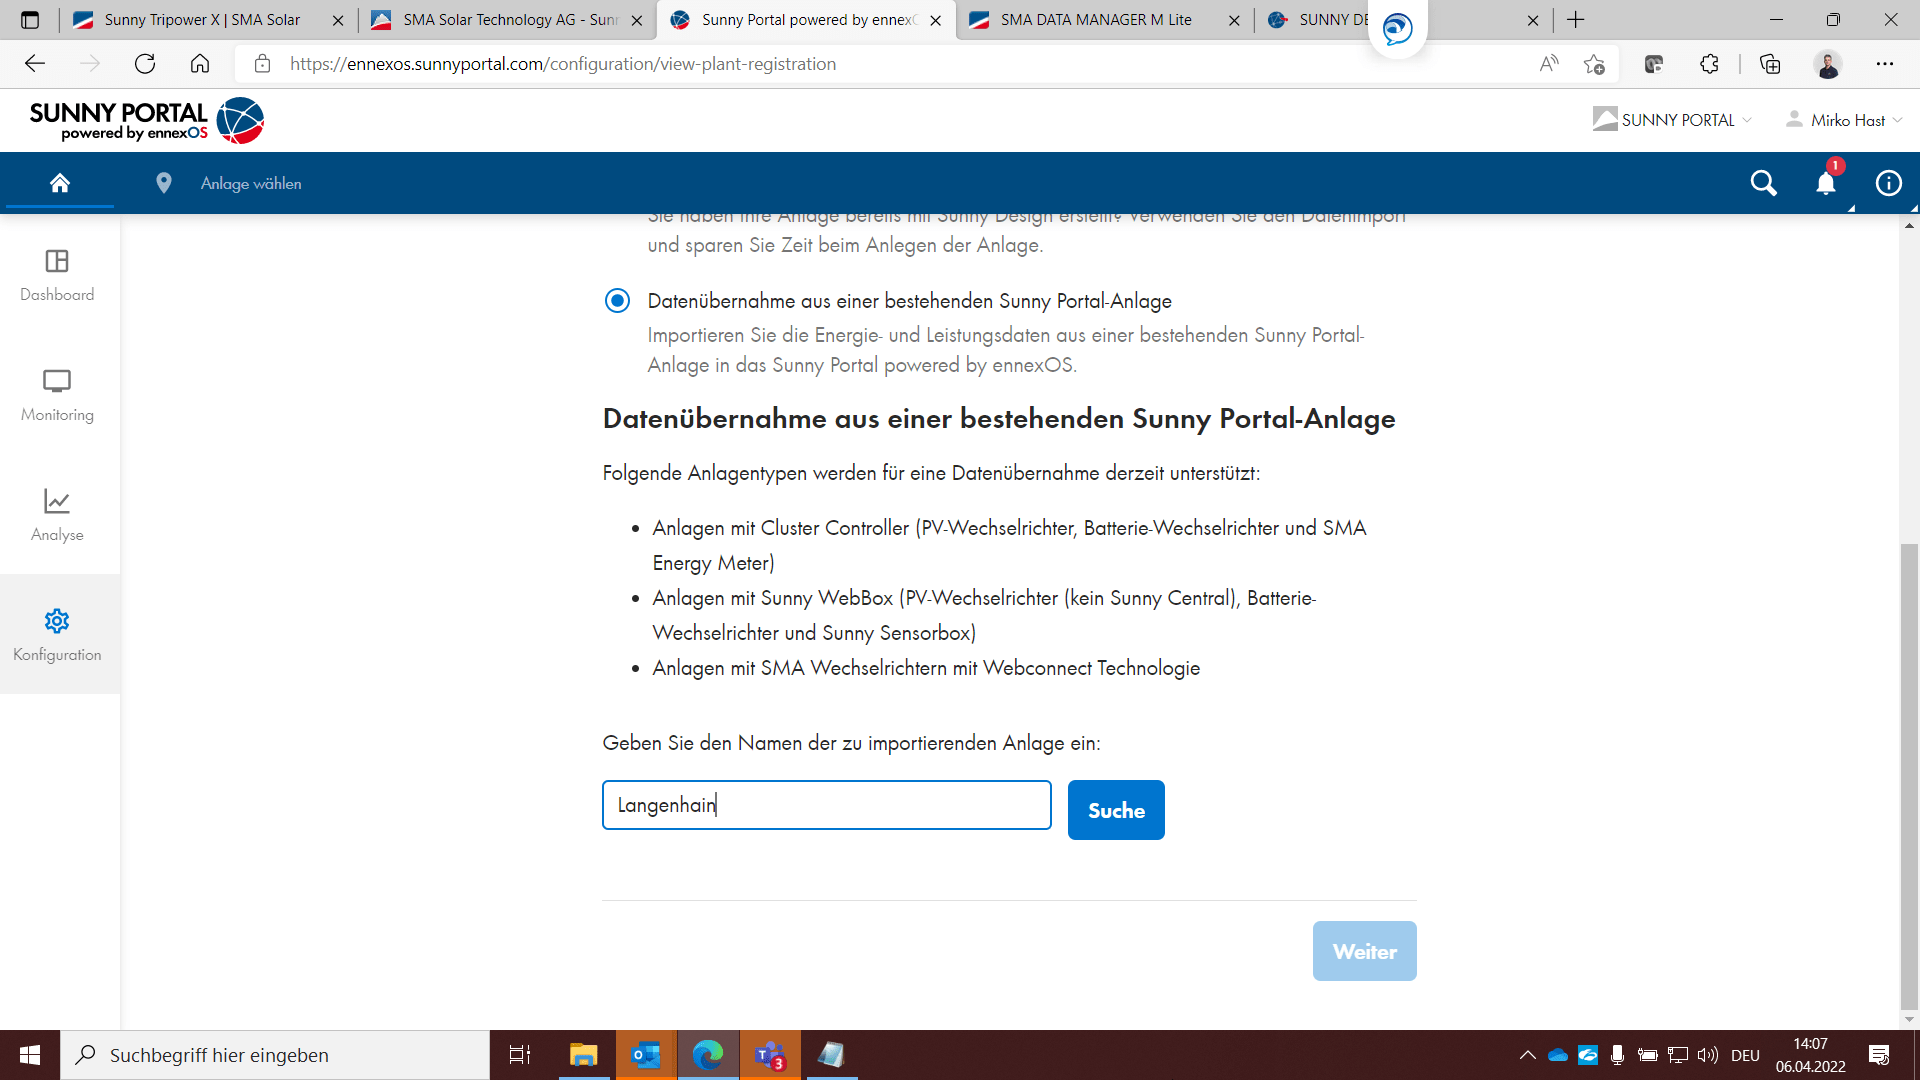Open Analyse in left sidebar
This screenshot has width=1920, height=1080.
[x=57, y=516]
